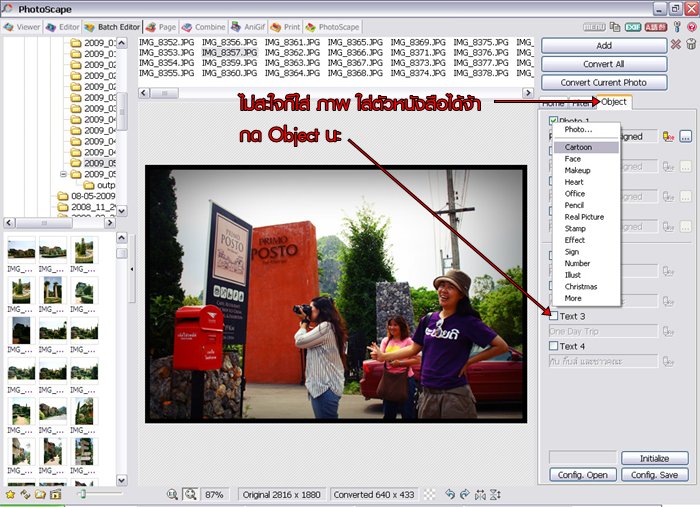Select Office in the object menu
This screenshot has height=507, width=700.
pyautogui.click(x=586, y=194)
